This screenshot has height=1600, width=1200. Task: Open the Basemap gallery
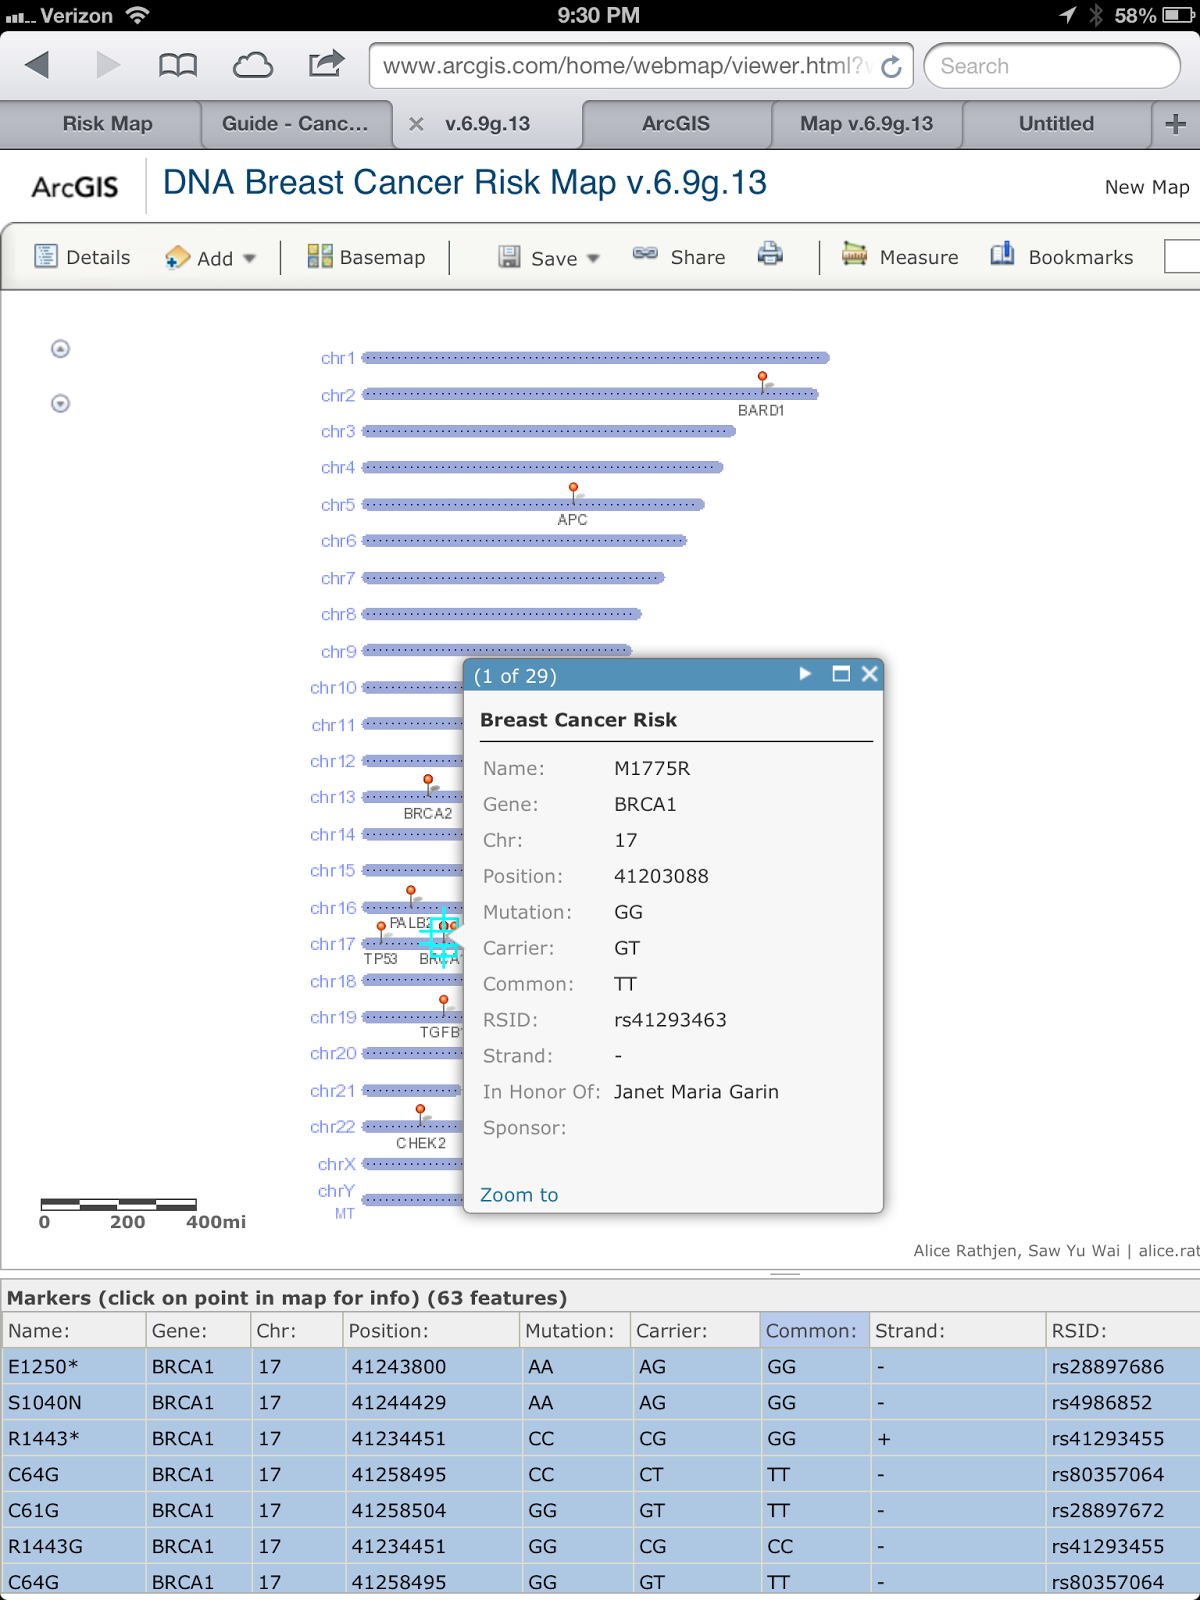(366, 257)
